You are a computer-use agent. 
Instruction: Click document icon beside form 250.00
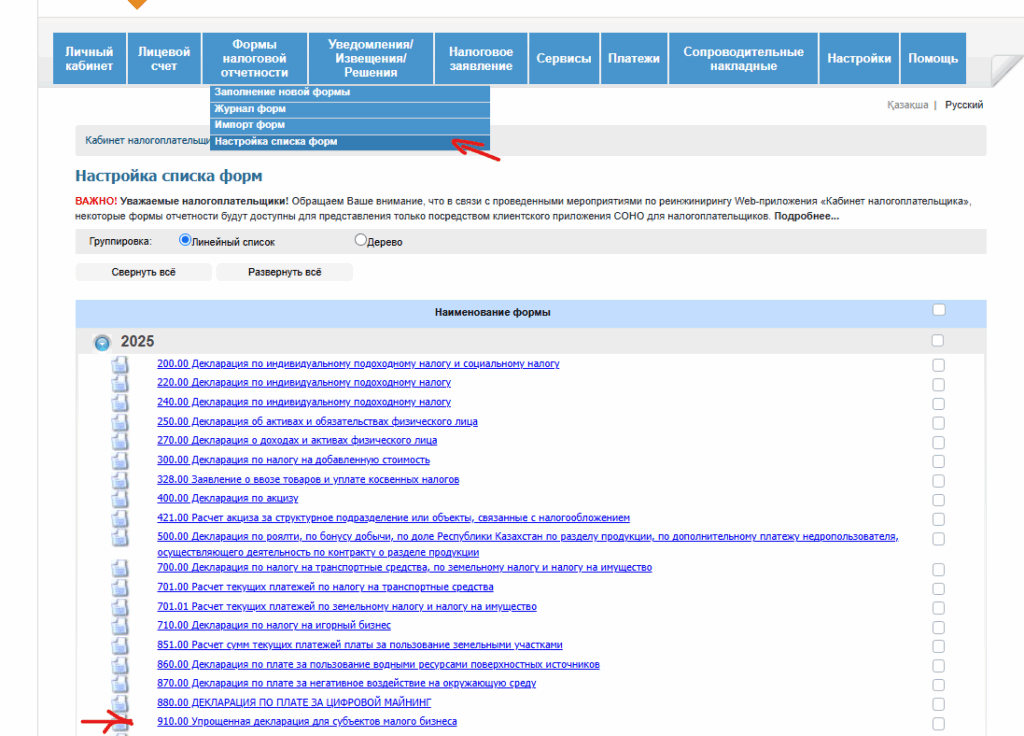(120, 423)
